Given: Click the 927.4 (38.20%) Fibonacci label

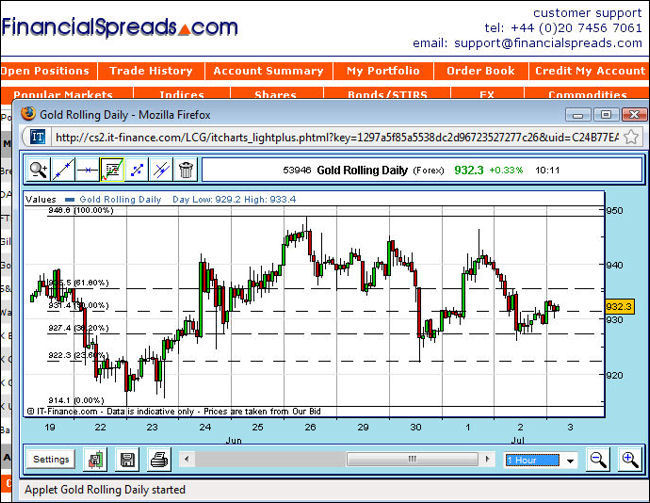Looking at the screenshot, I should [x=78, y=328].
